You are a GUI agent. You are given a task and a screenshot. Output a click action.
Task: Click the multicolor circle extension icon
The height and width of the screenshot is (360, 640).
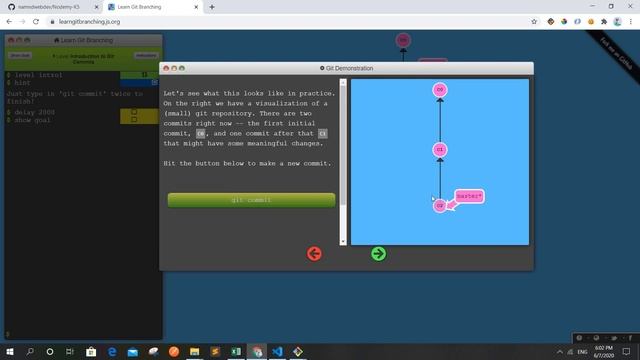(x=564, y=22)
